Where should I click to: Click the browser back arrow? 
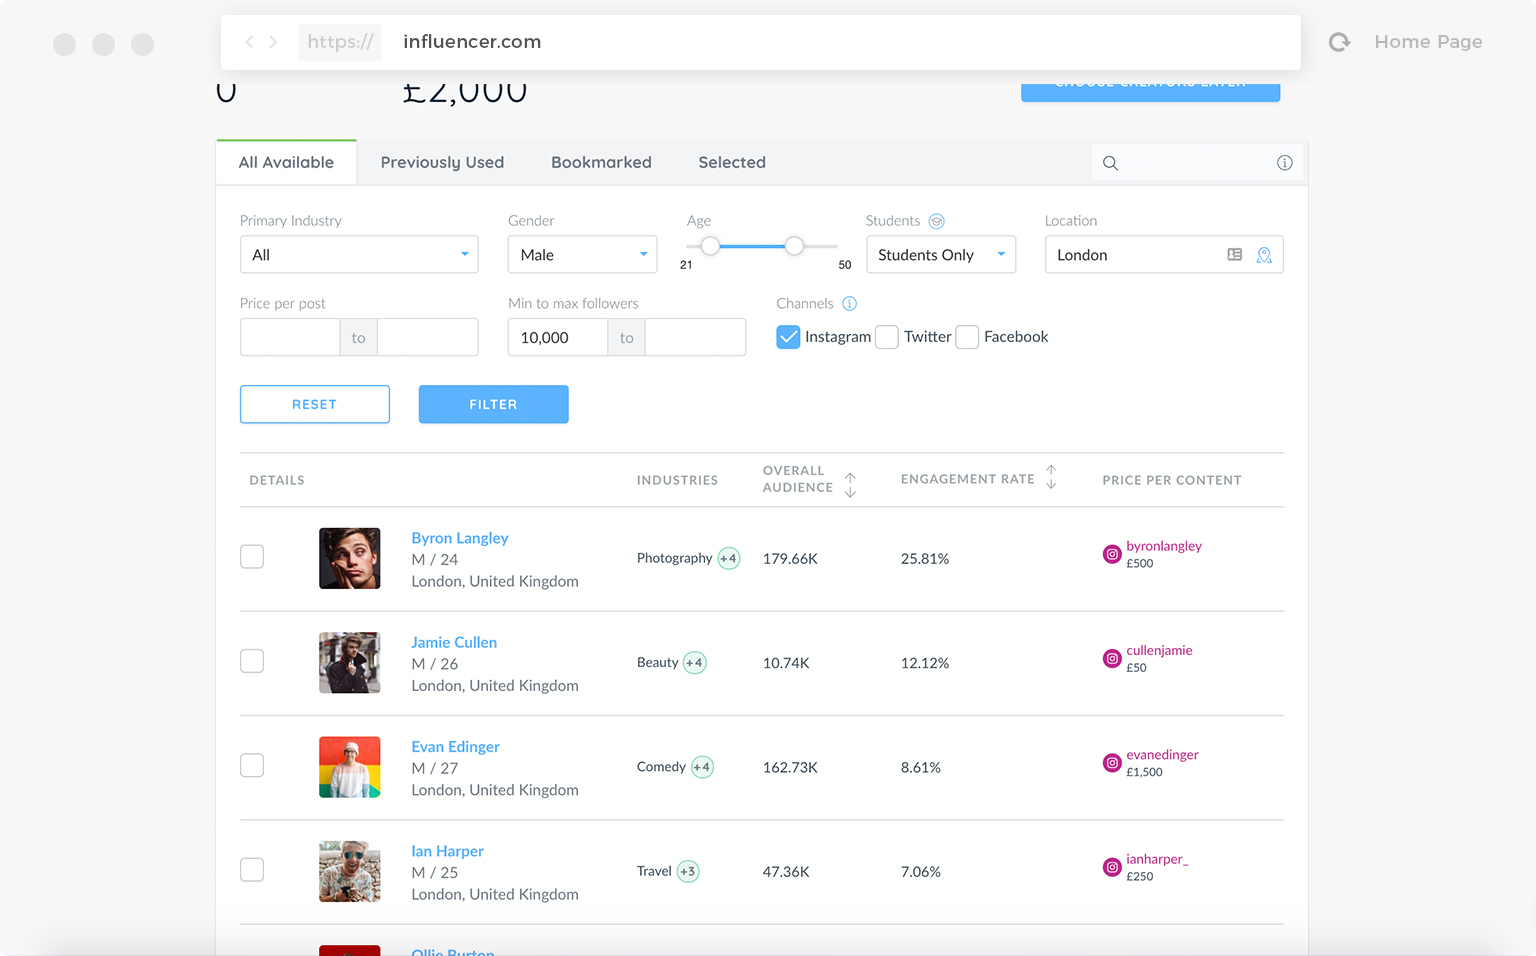tap(249, 42)
